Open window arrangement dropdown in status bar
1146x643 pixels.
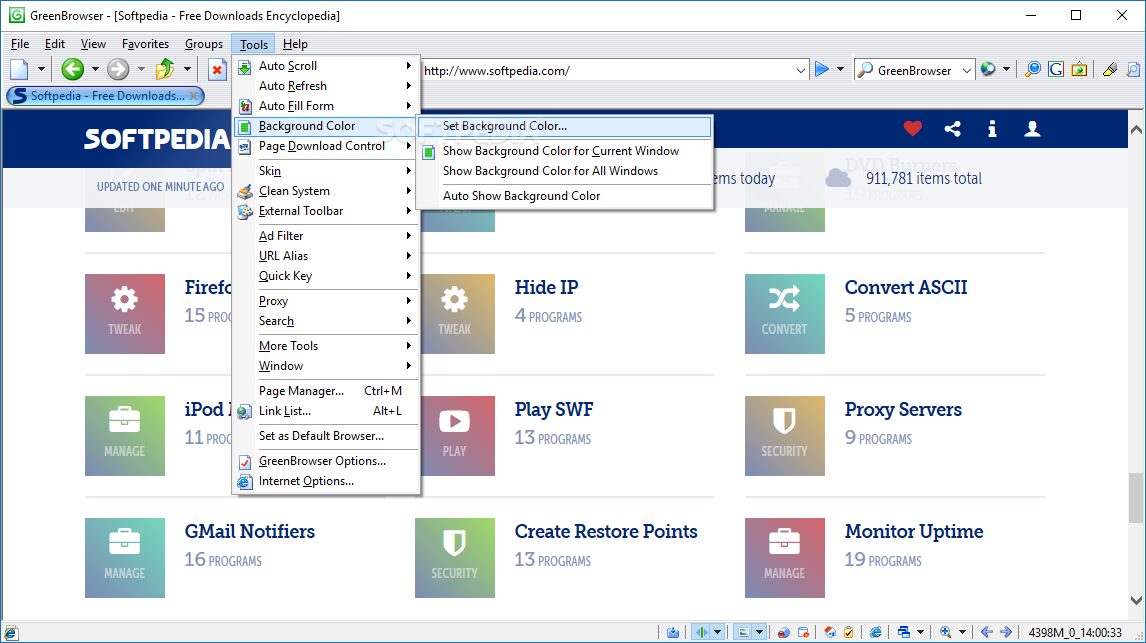click(919, 632)
